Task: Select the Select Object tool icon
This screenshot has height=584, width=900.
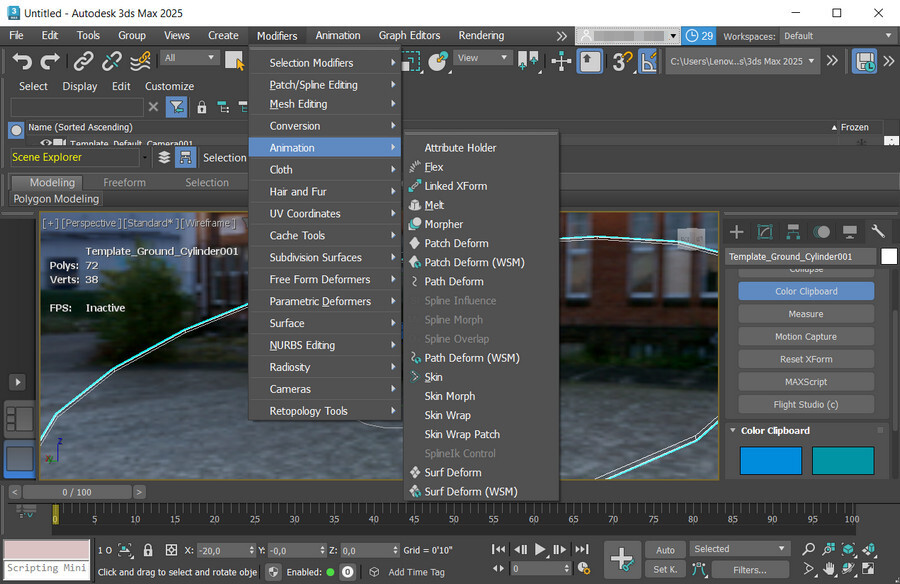Action: coord(234,61)
